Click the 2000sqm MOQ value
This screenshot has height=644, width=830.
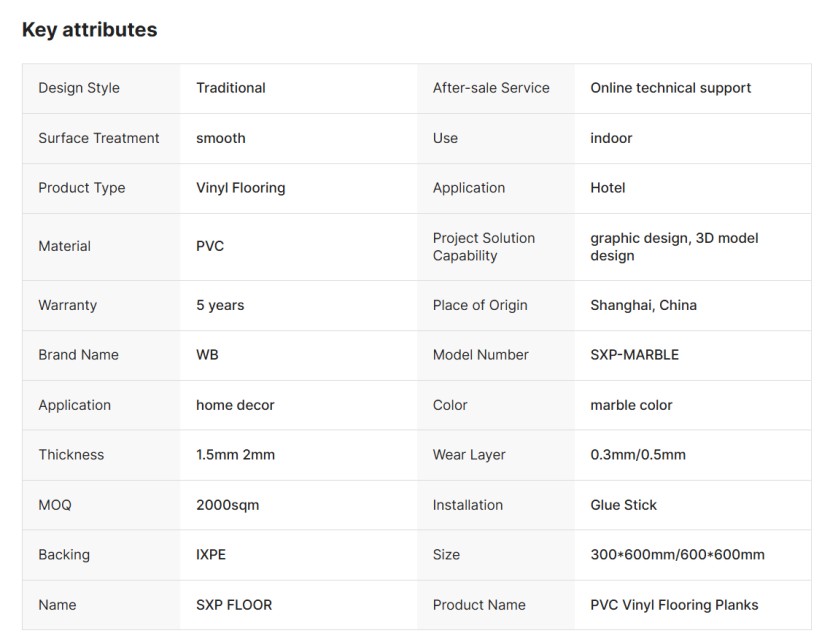(x=227, y=505)
